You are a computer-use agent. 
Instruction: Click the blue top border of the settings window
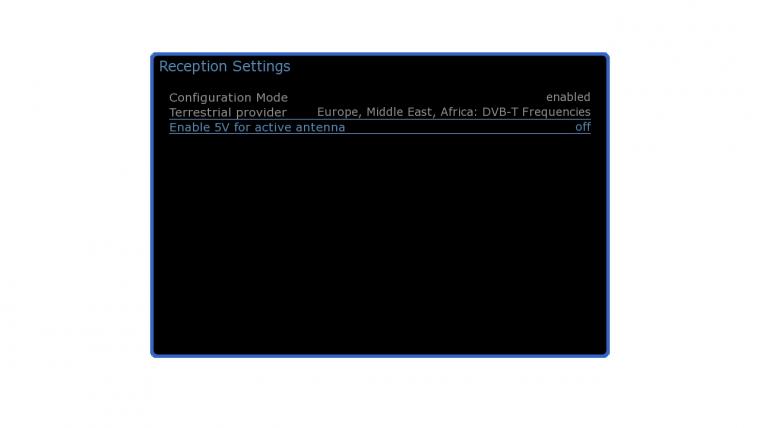tap(380, 54)
